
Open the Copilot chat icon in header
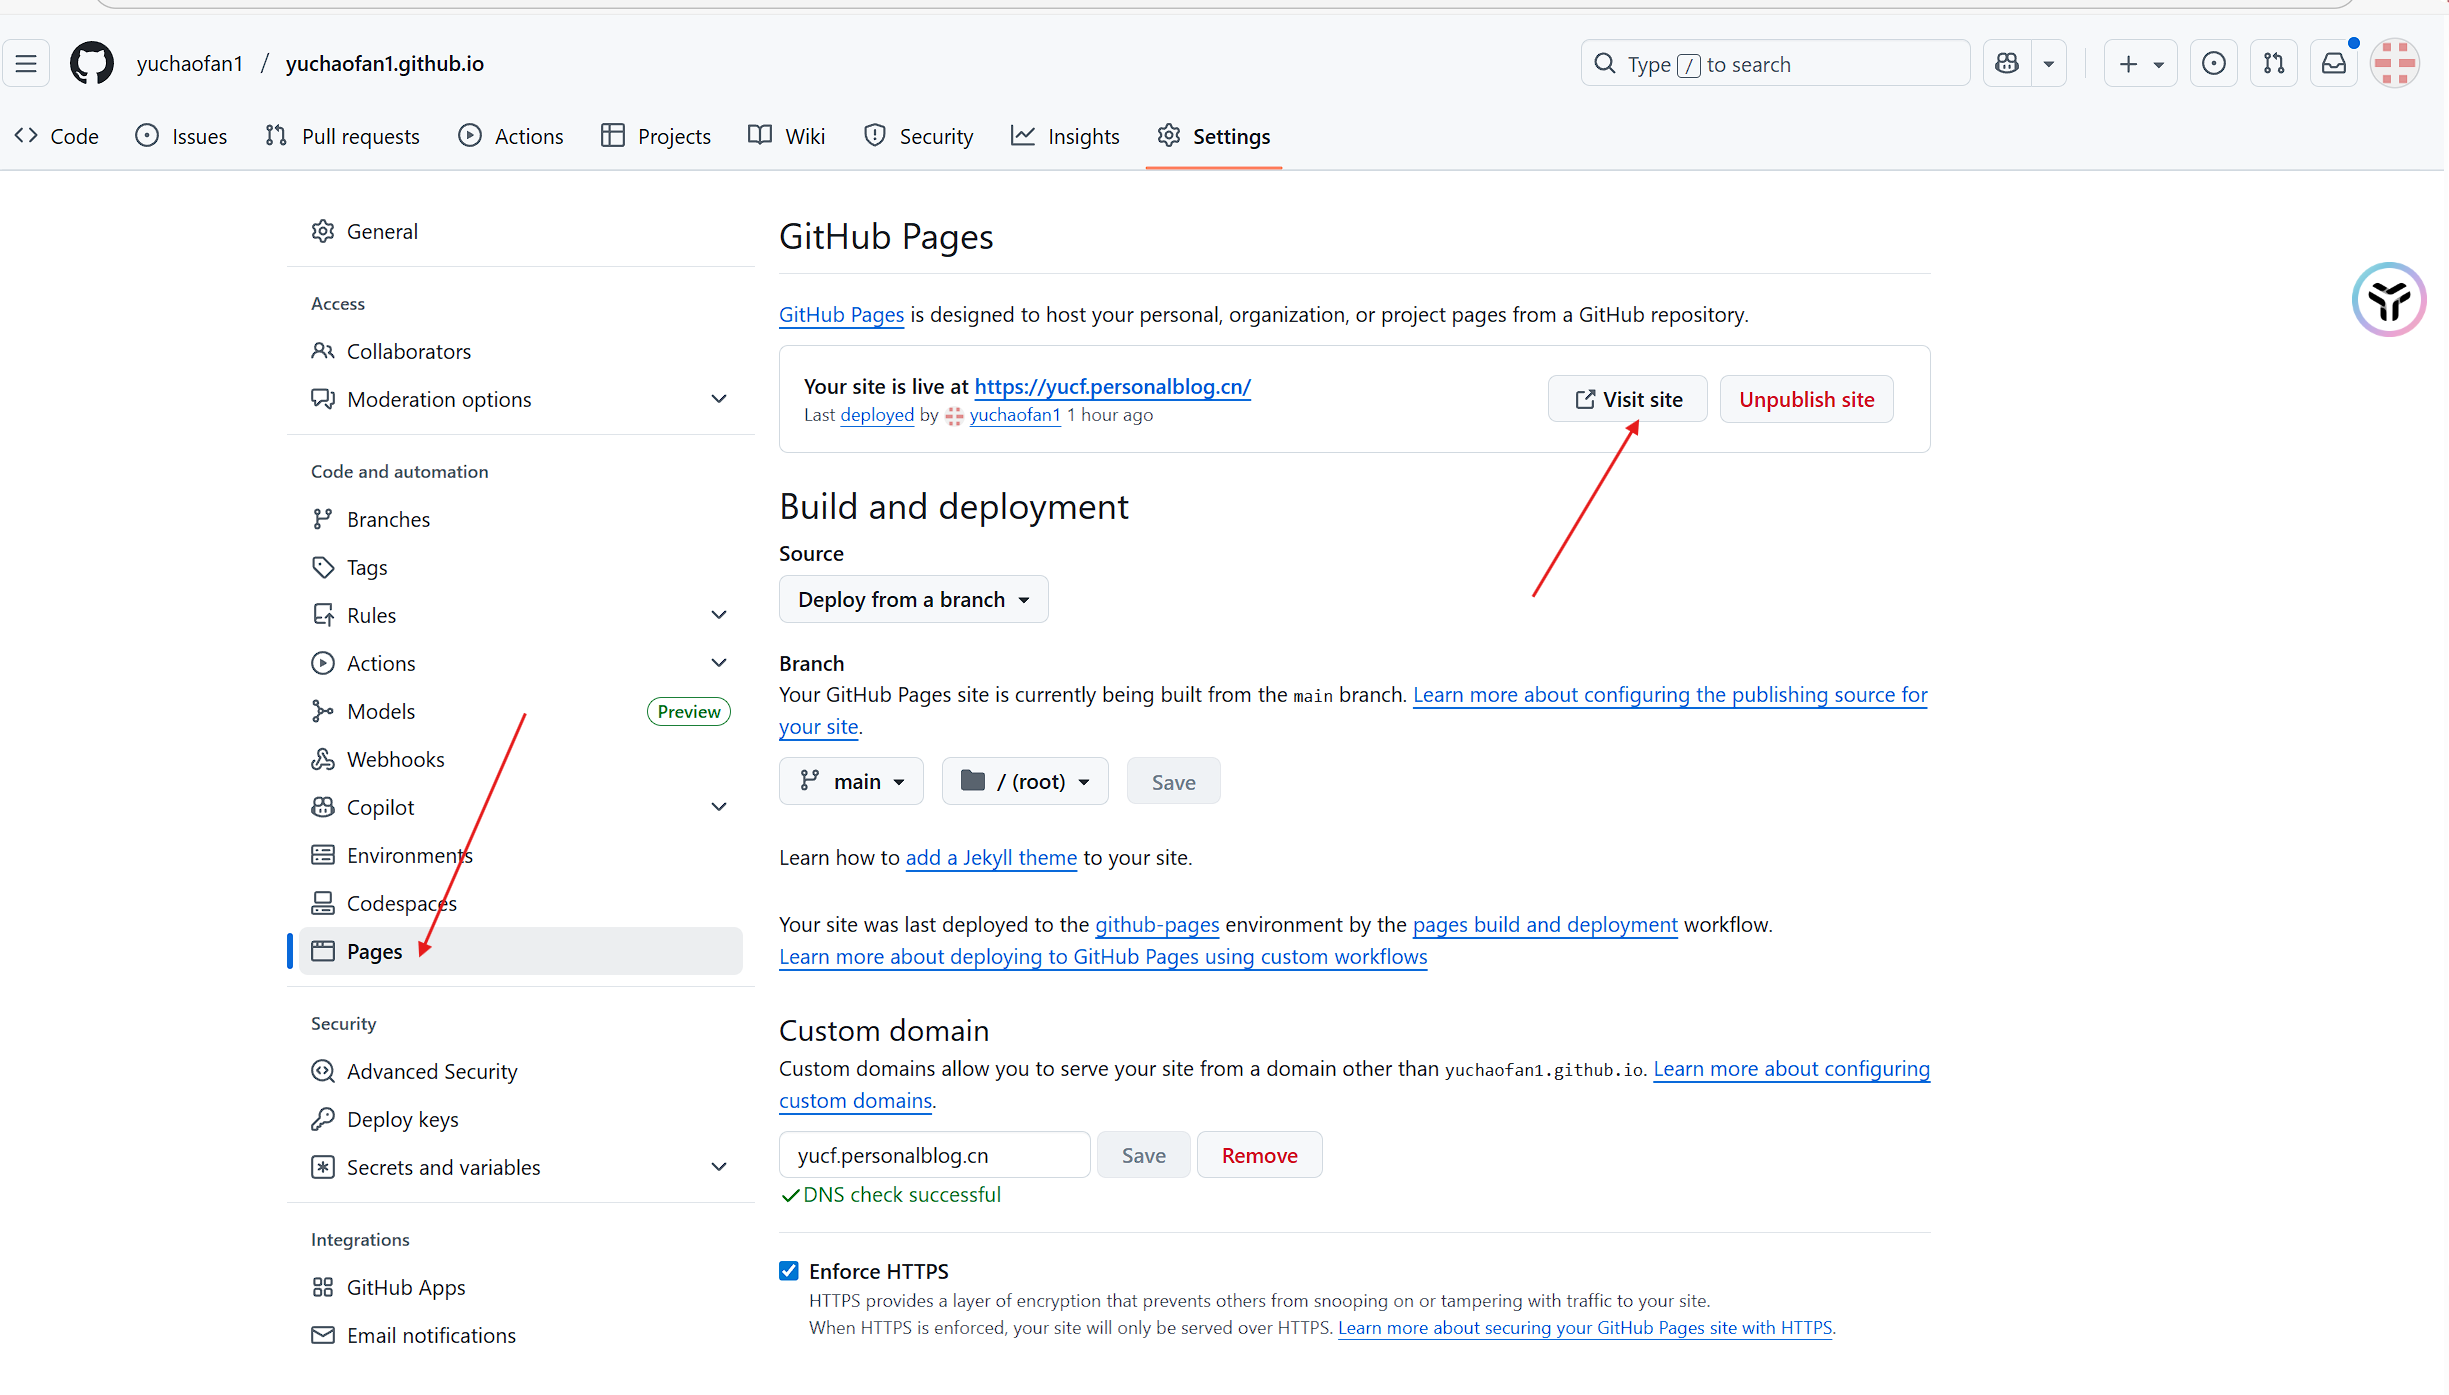point(2007,64)
